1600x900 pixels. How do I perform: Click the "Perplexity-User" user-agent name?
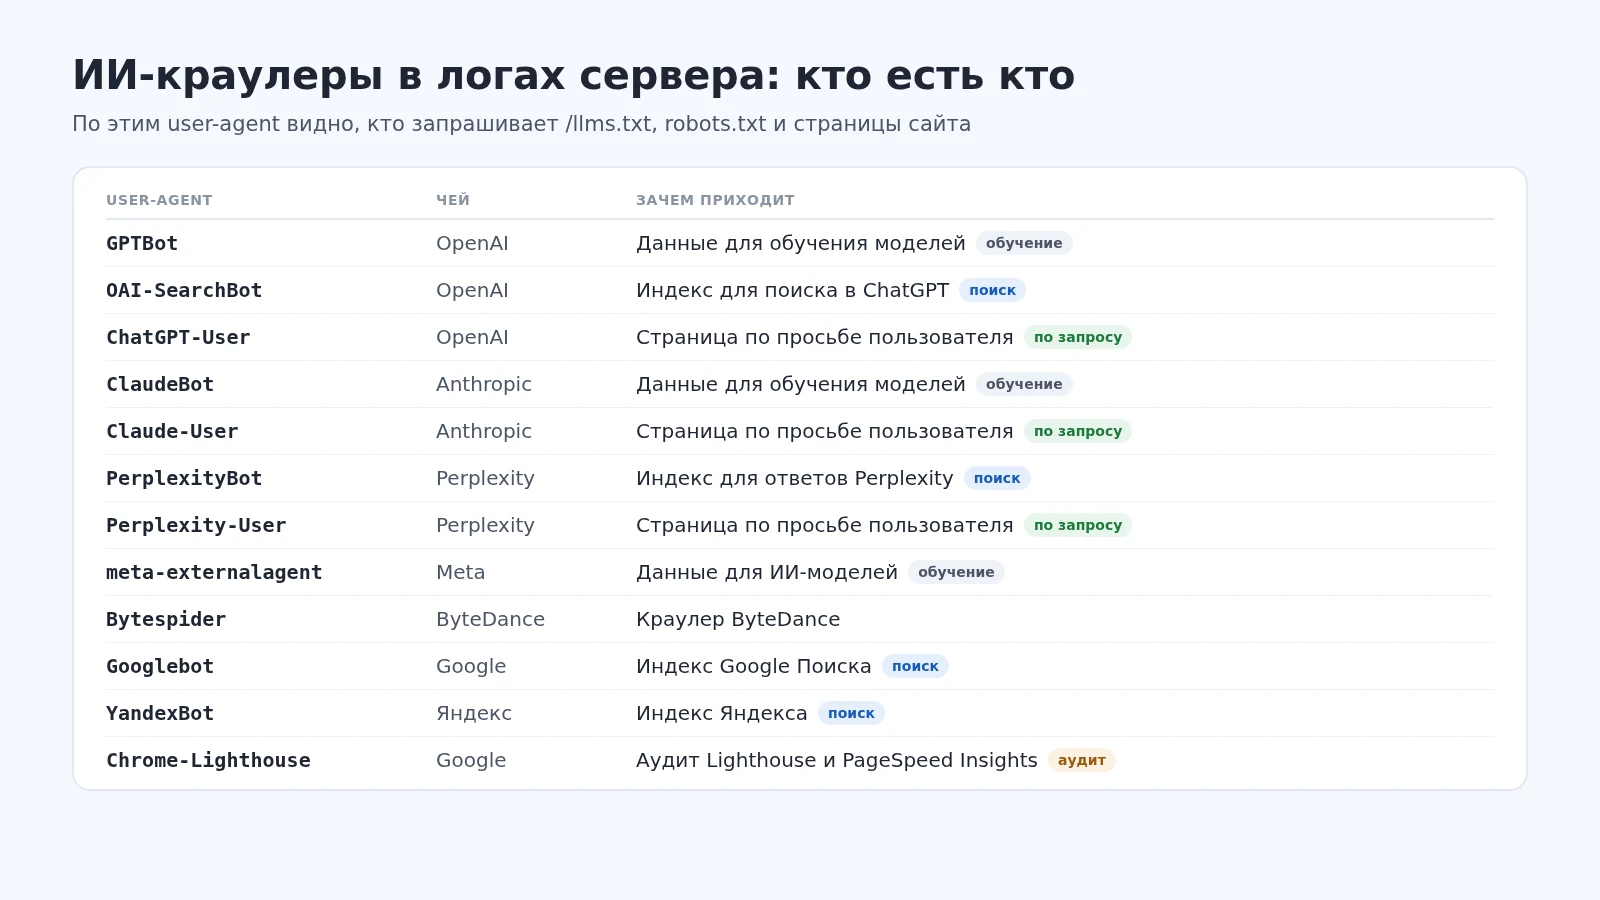[196, 525]
